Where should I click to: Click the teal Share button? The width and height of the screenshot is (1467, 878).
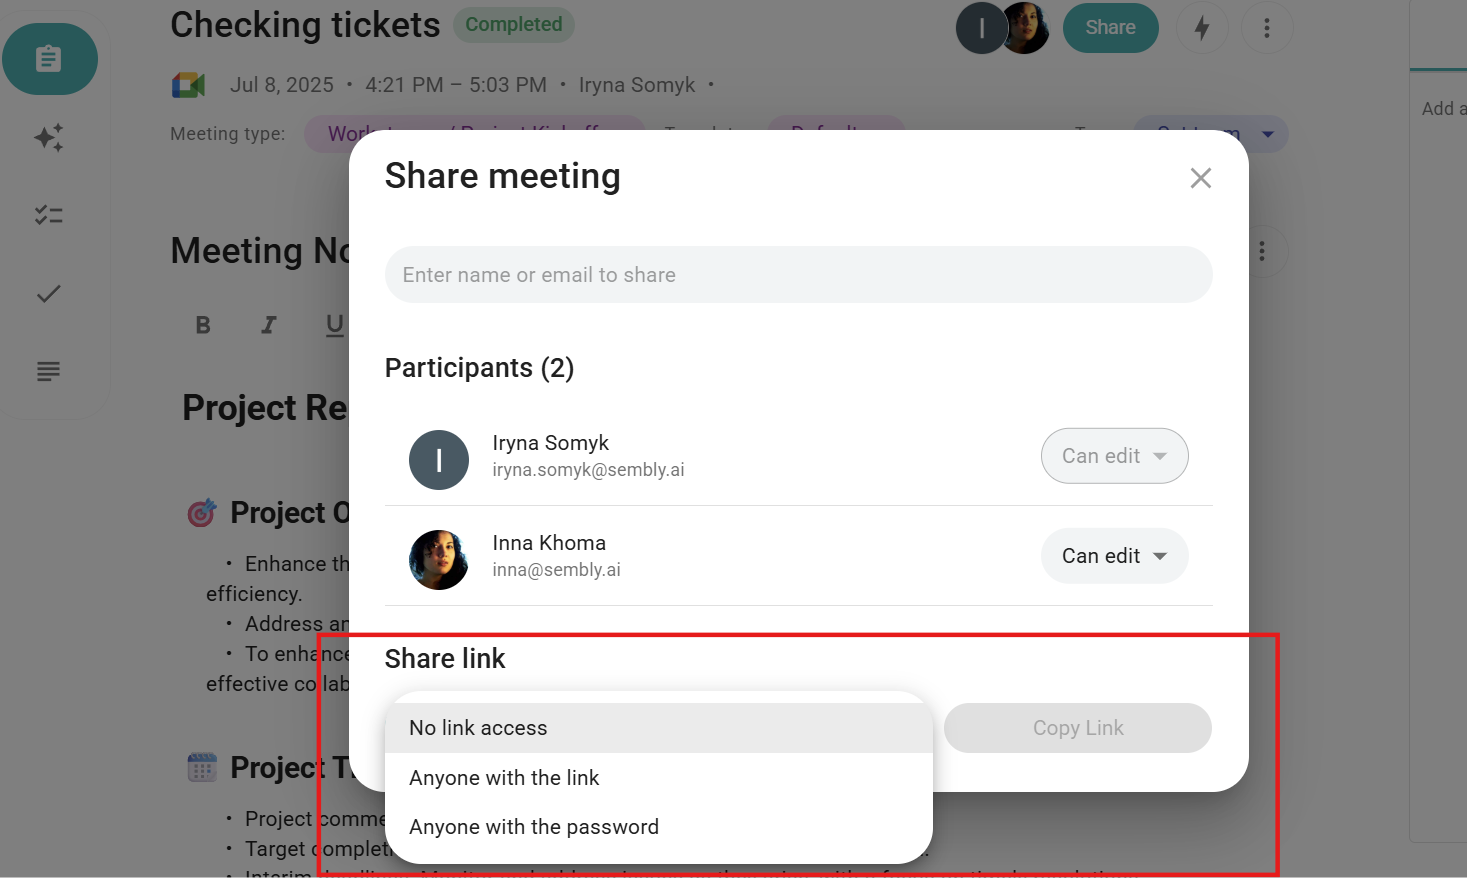click(1110, 28)
